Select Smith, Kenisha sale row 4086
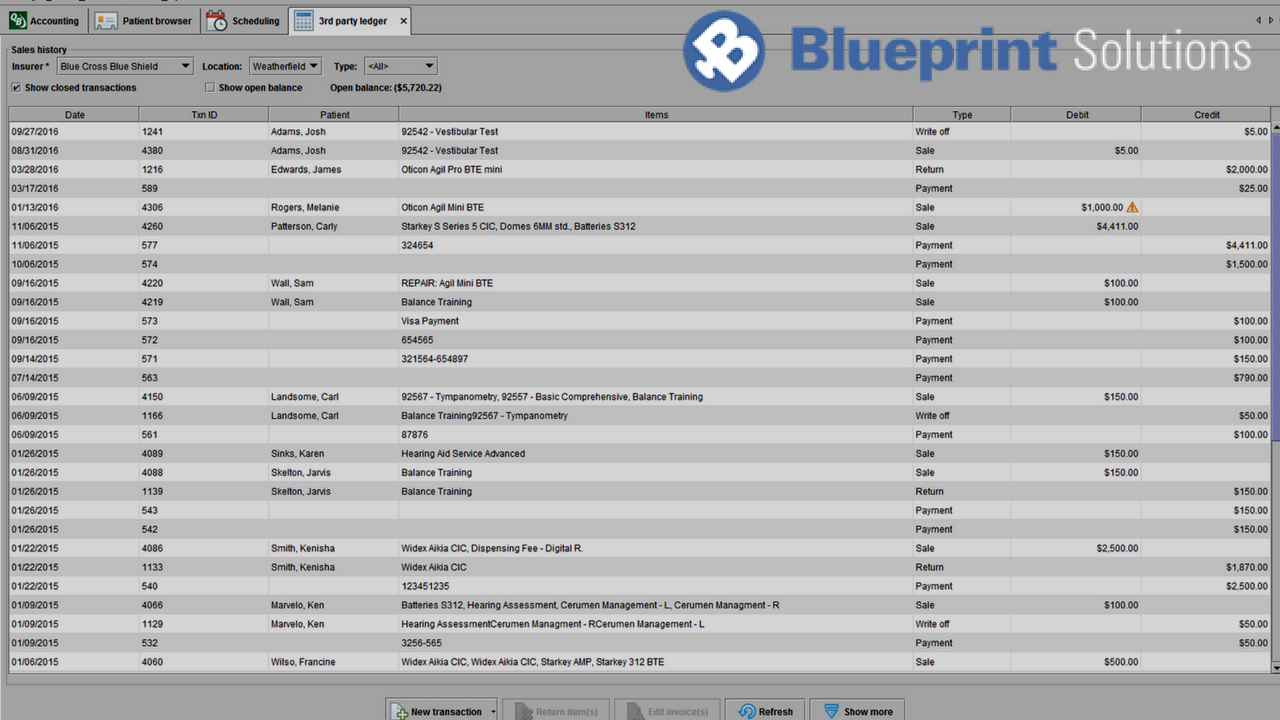The width and height of the screenshot is (1280, 720). [640, 549]
